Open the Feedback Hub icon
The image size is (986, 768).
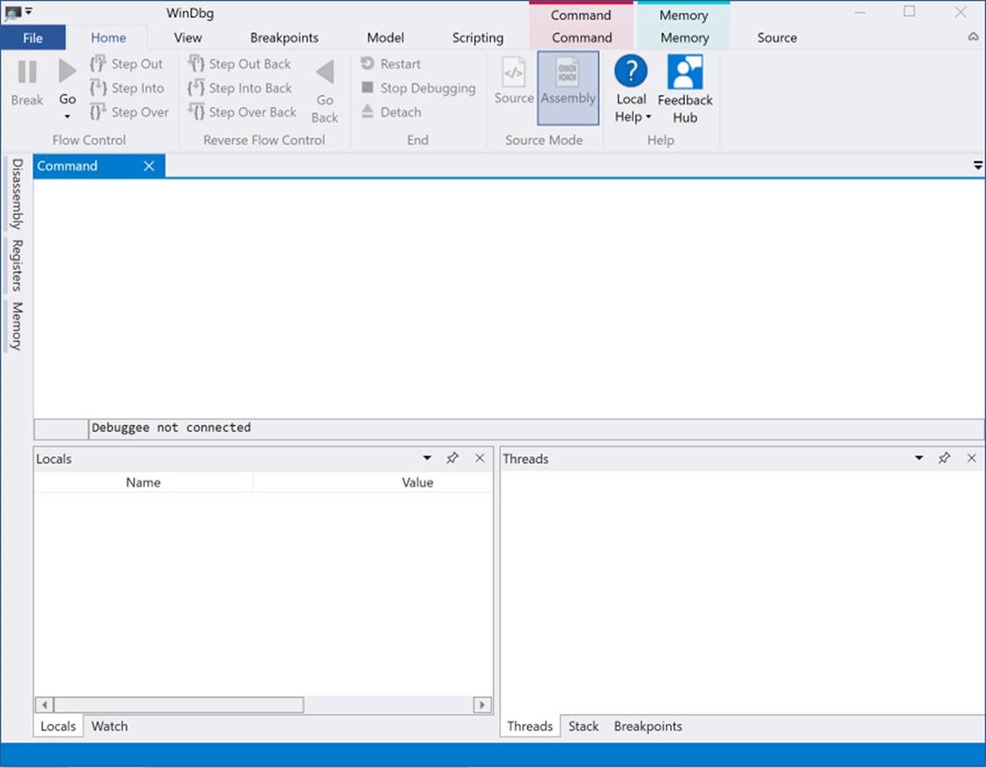pyautogui.click(x=685, y=72)
